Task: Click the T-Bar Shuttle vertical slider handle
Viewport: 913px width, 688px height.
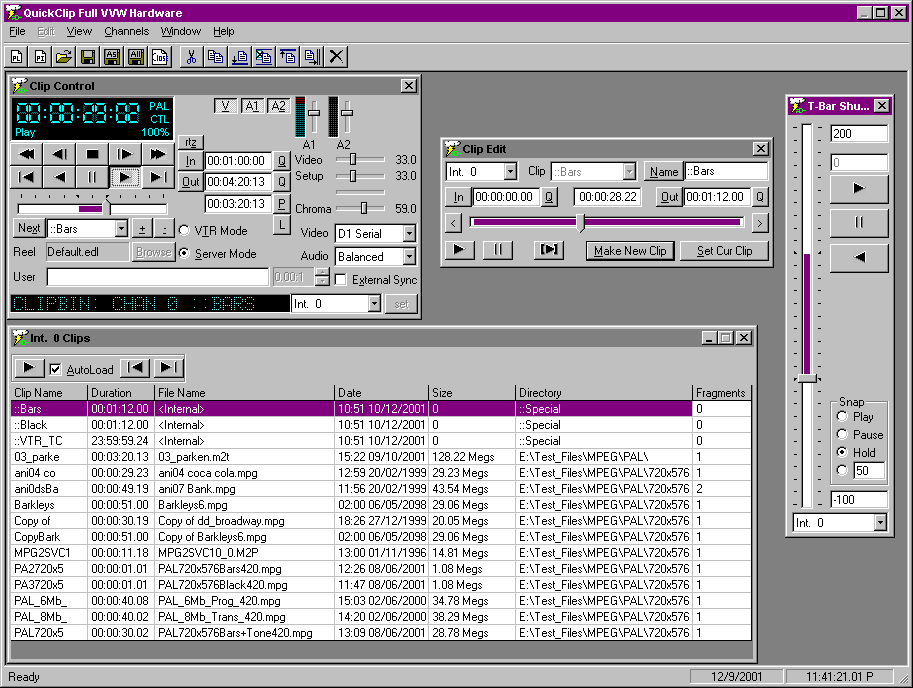Action: pos(807,378)
